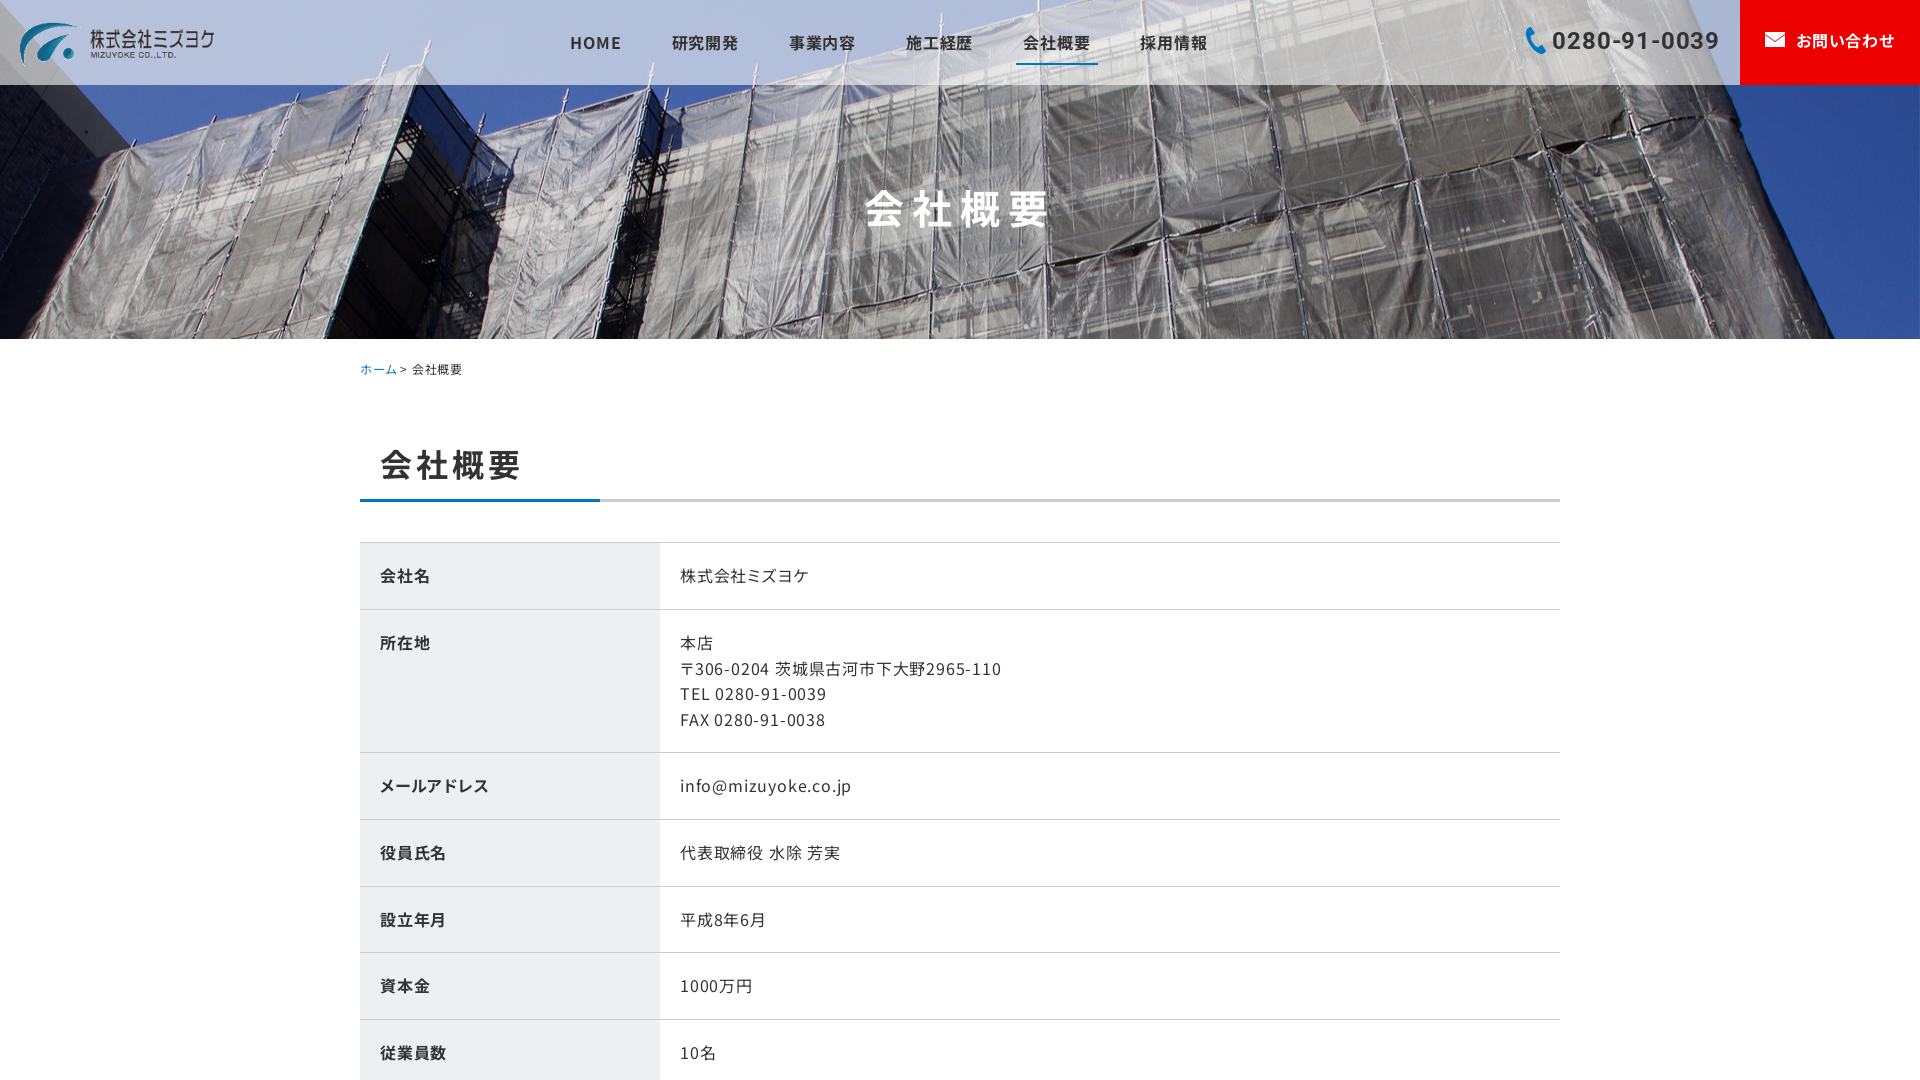Open the HOME menu item

pos(595,43)
